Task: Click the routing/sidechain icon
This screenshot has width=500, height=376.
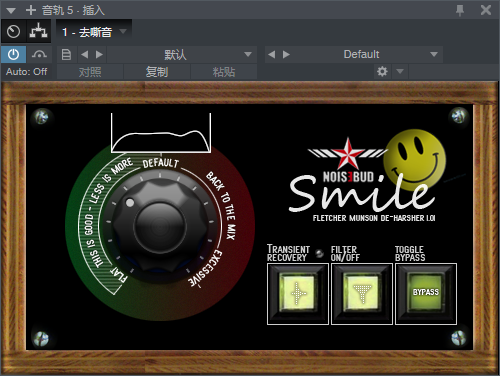Action: 39,31
